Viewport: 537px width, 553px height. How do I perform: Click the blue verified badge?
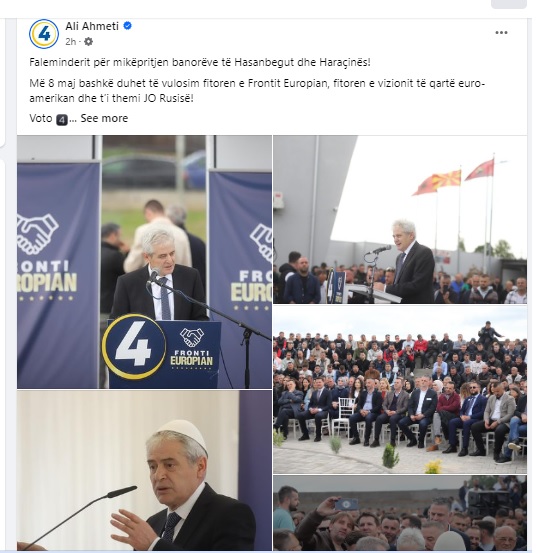(x=128, y=26)
